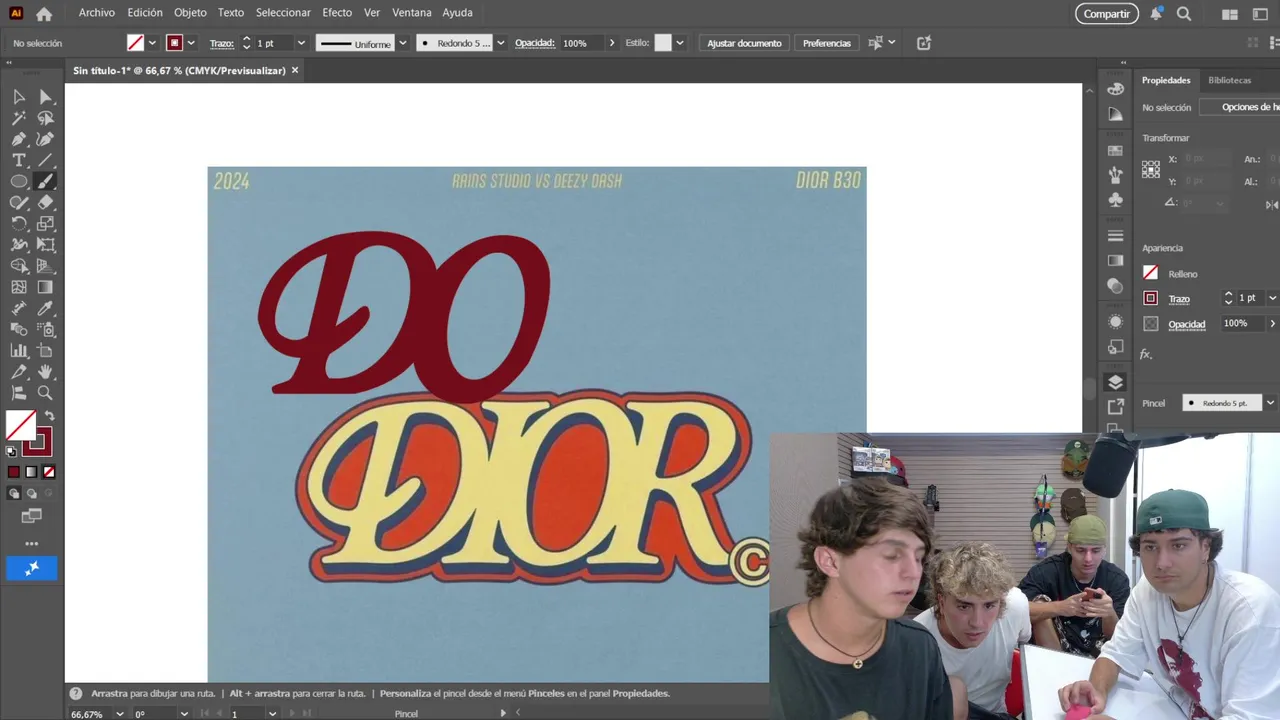
Task: Select the Hand tool
Action: [x=45, y=372]
